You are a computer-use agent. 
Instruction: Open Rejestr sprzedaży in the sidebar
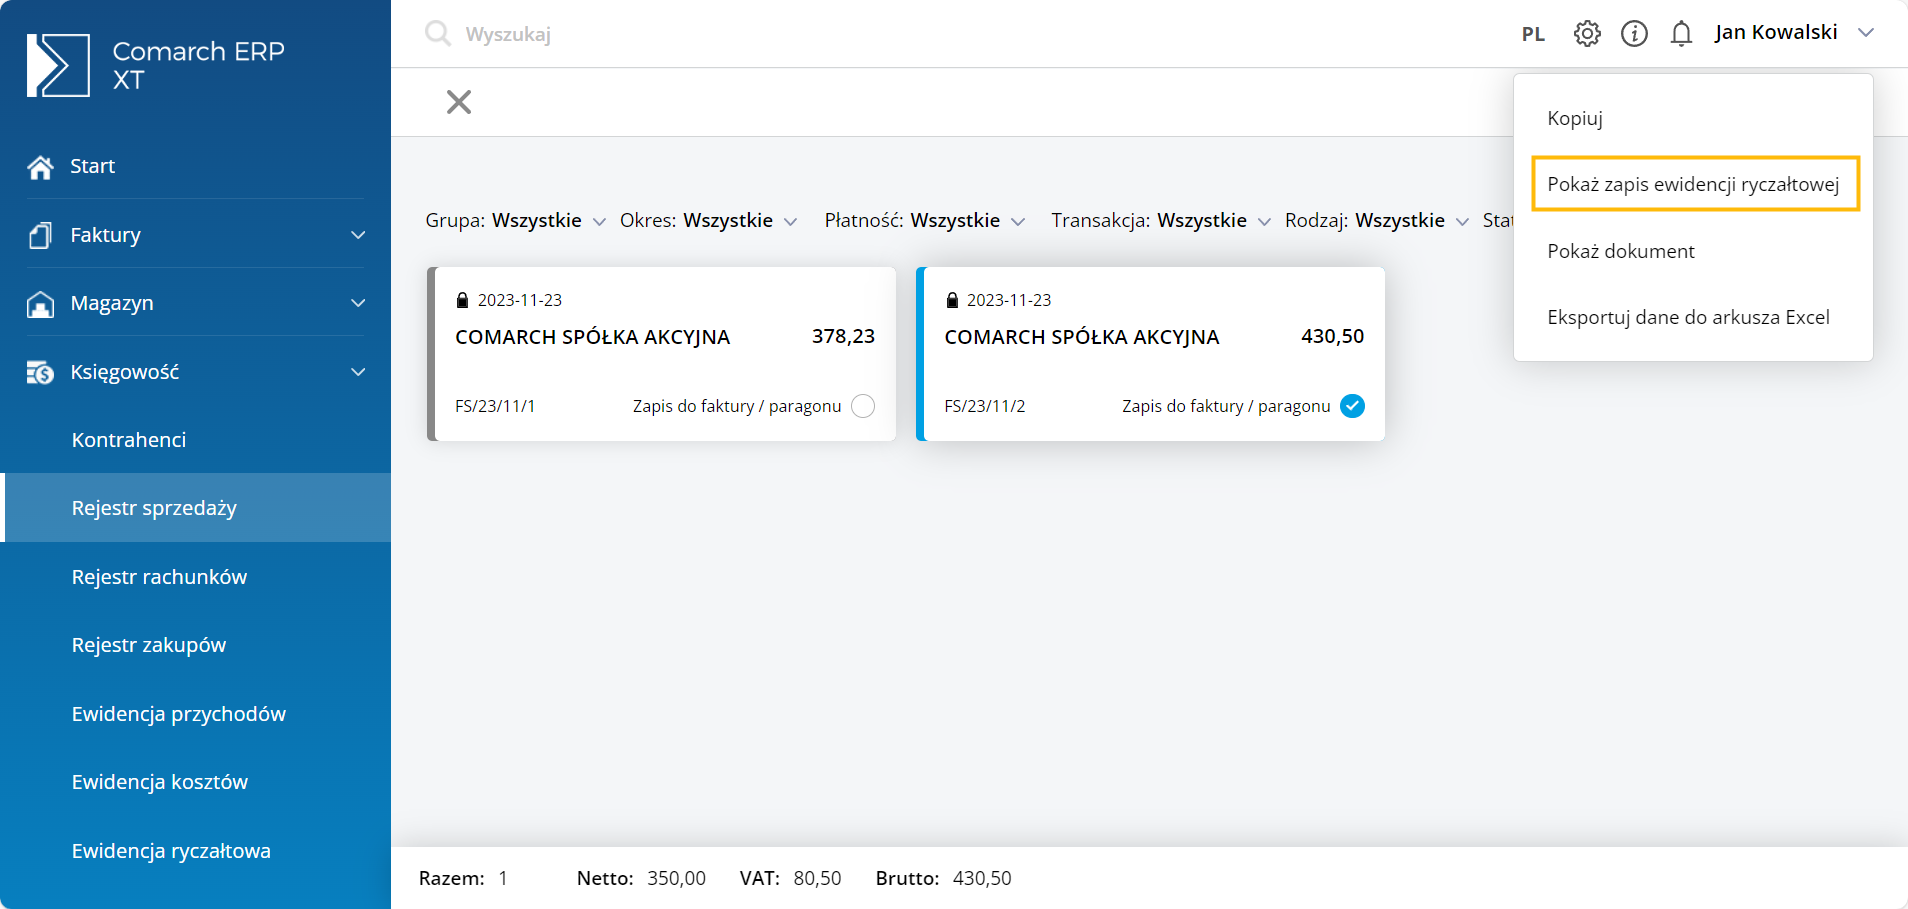click(195, 508)
